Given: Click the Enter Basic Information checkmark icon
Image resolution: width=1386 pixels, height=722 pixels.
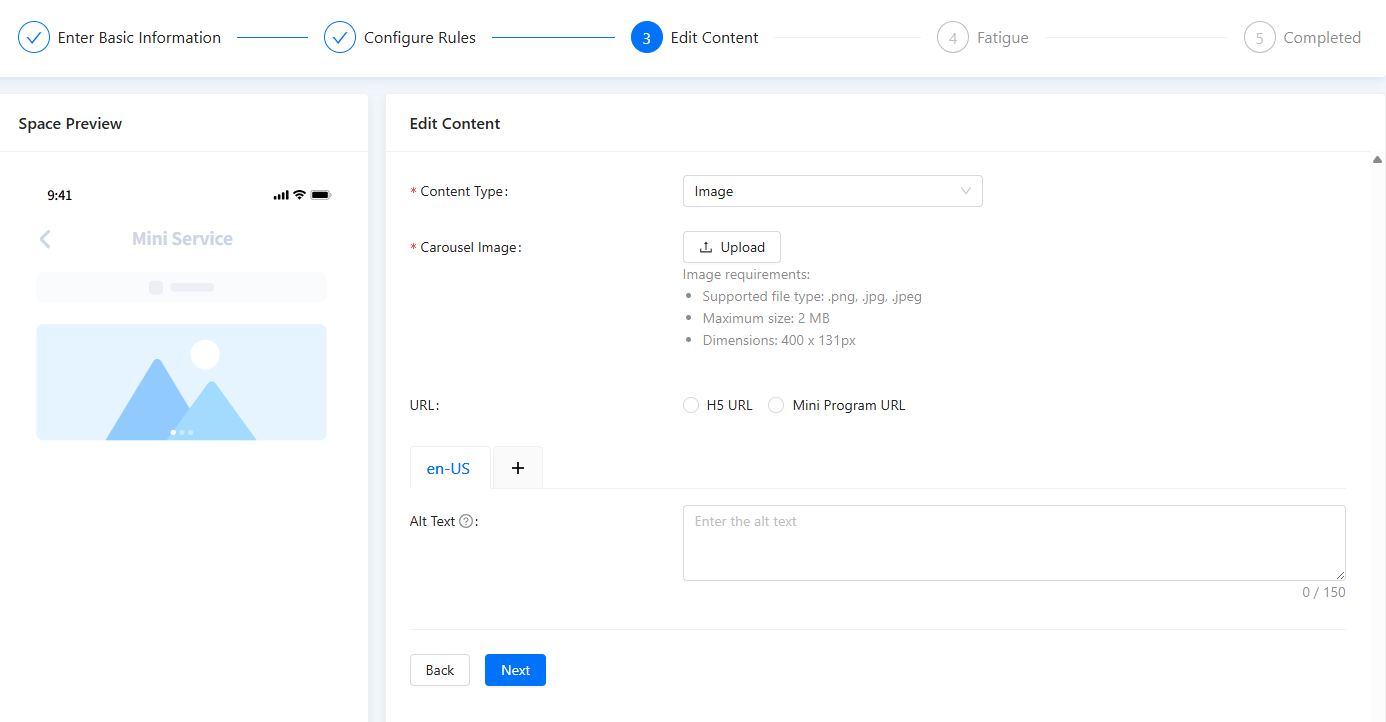Looking at the screenshot, I should click(x=34, y=38).
